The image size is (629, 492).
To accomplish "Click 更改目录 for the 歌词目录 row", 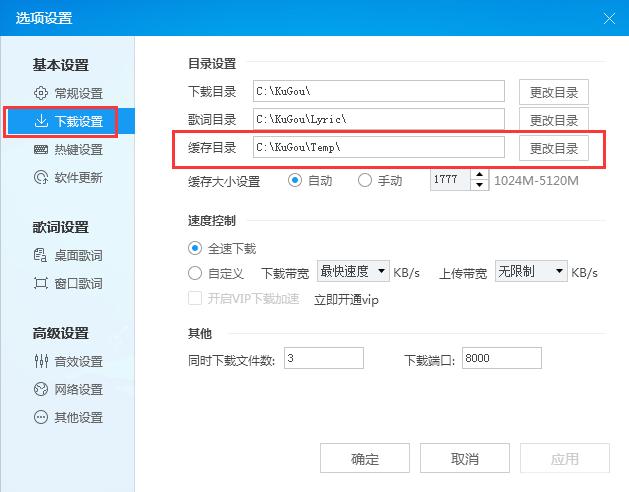I will point(554,119).
